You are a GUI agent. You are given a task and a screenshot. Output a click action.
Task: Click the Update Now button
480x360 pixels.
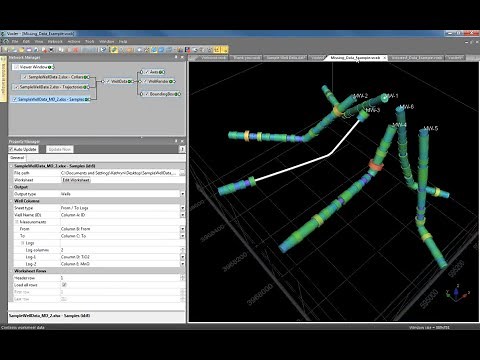tap(60, 149)
